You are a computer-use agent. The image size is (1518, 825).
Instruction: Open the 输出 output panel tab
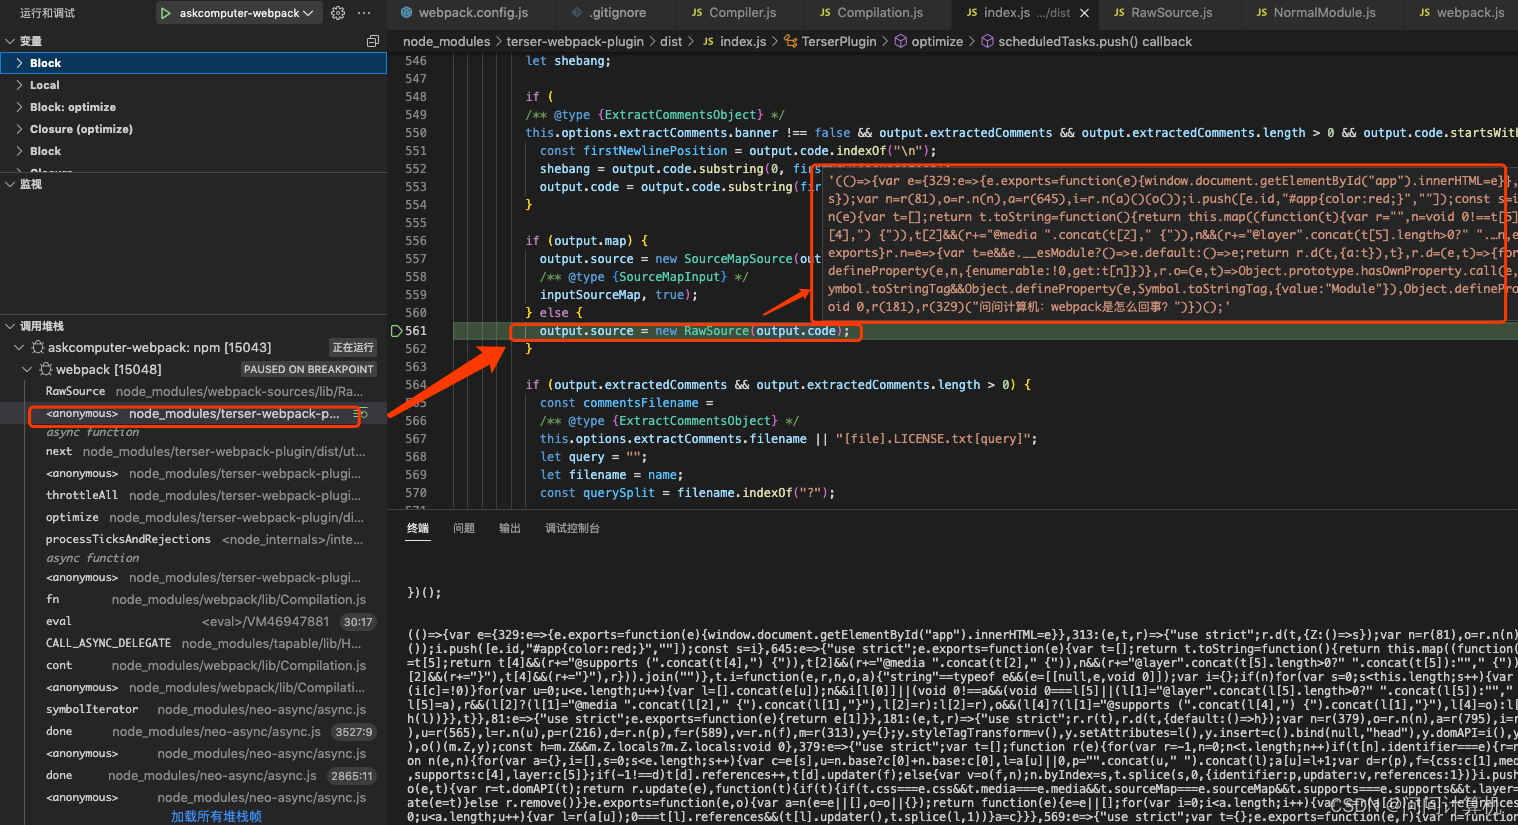point(510,528)
